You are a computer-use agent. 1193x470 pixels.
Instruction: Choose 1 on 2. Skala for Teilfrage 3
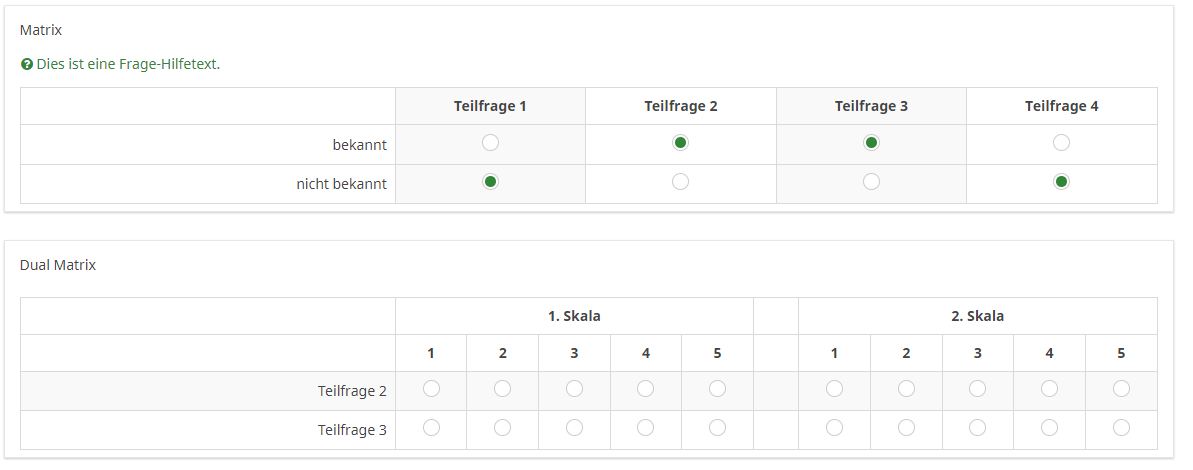coord(834,427)
